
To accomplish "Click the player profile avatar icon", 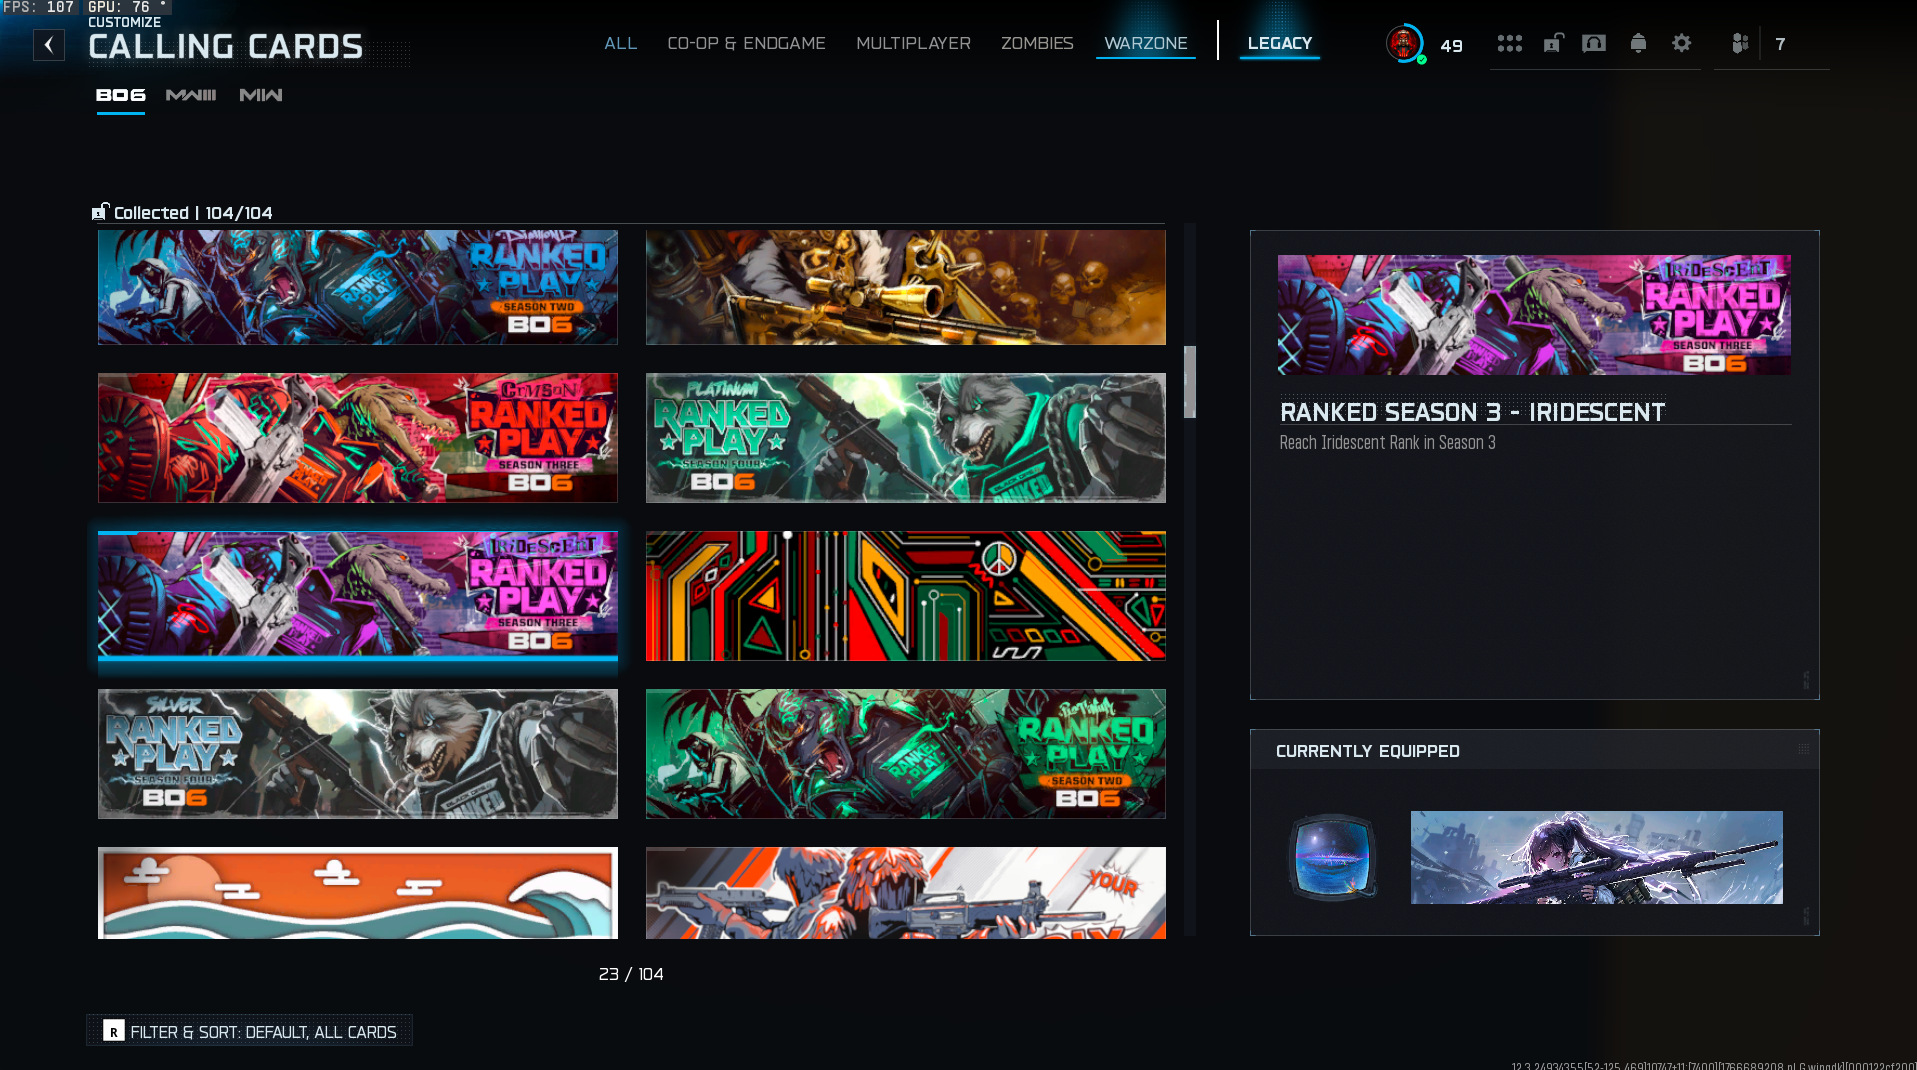I will pos(1404,44).
